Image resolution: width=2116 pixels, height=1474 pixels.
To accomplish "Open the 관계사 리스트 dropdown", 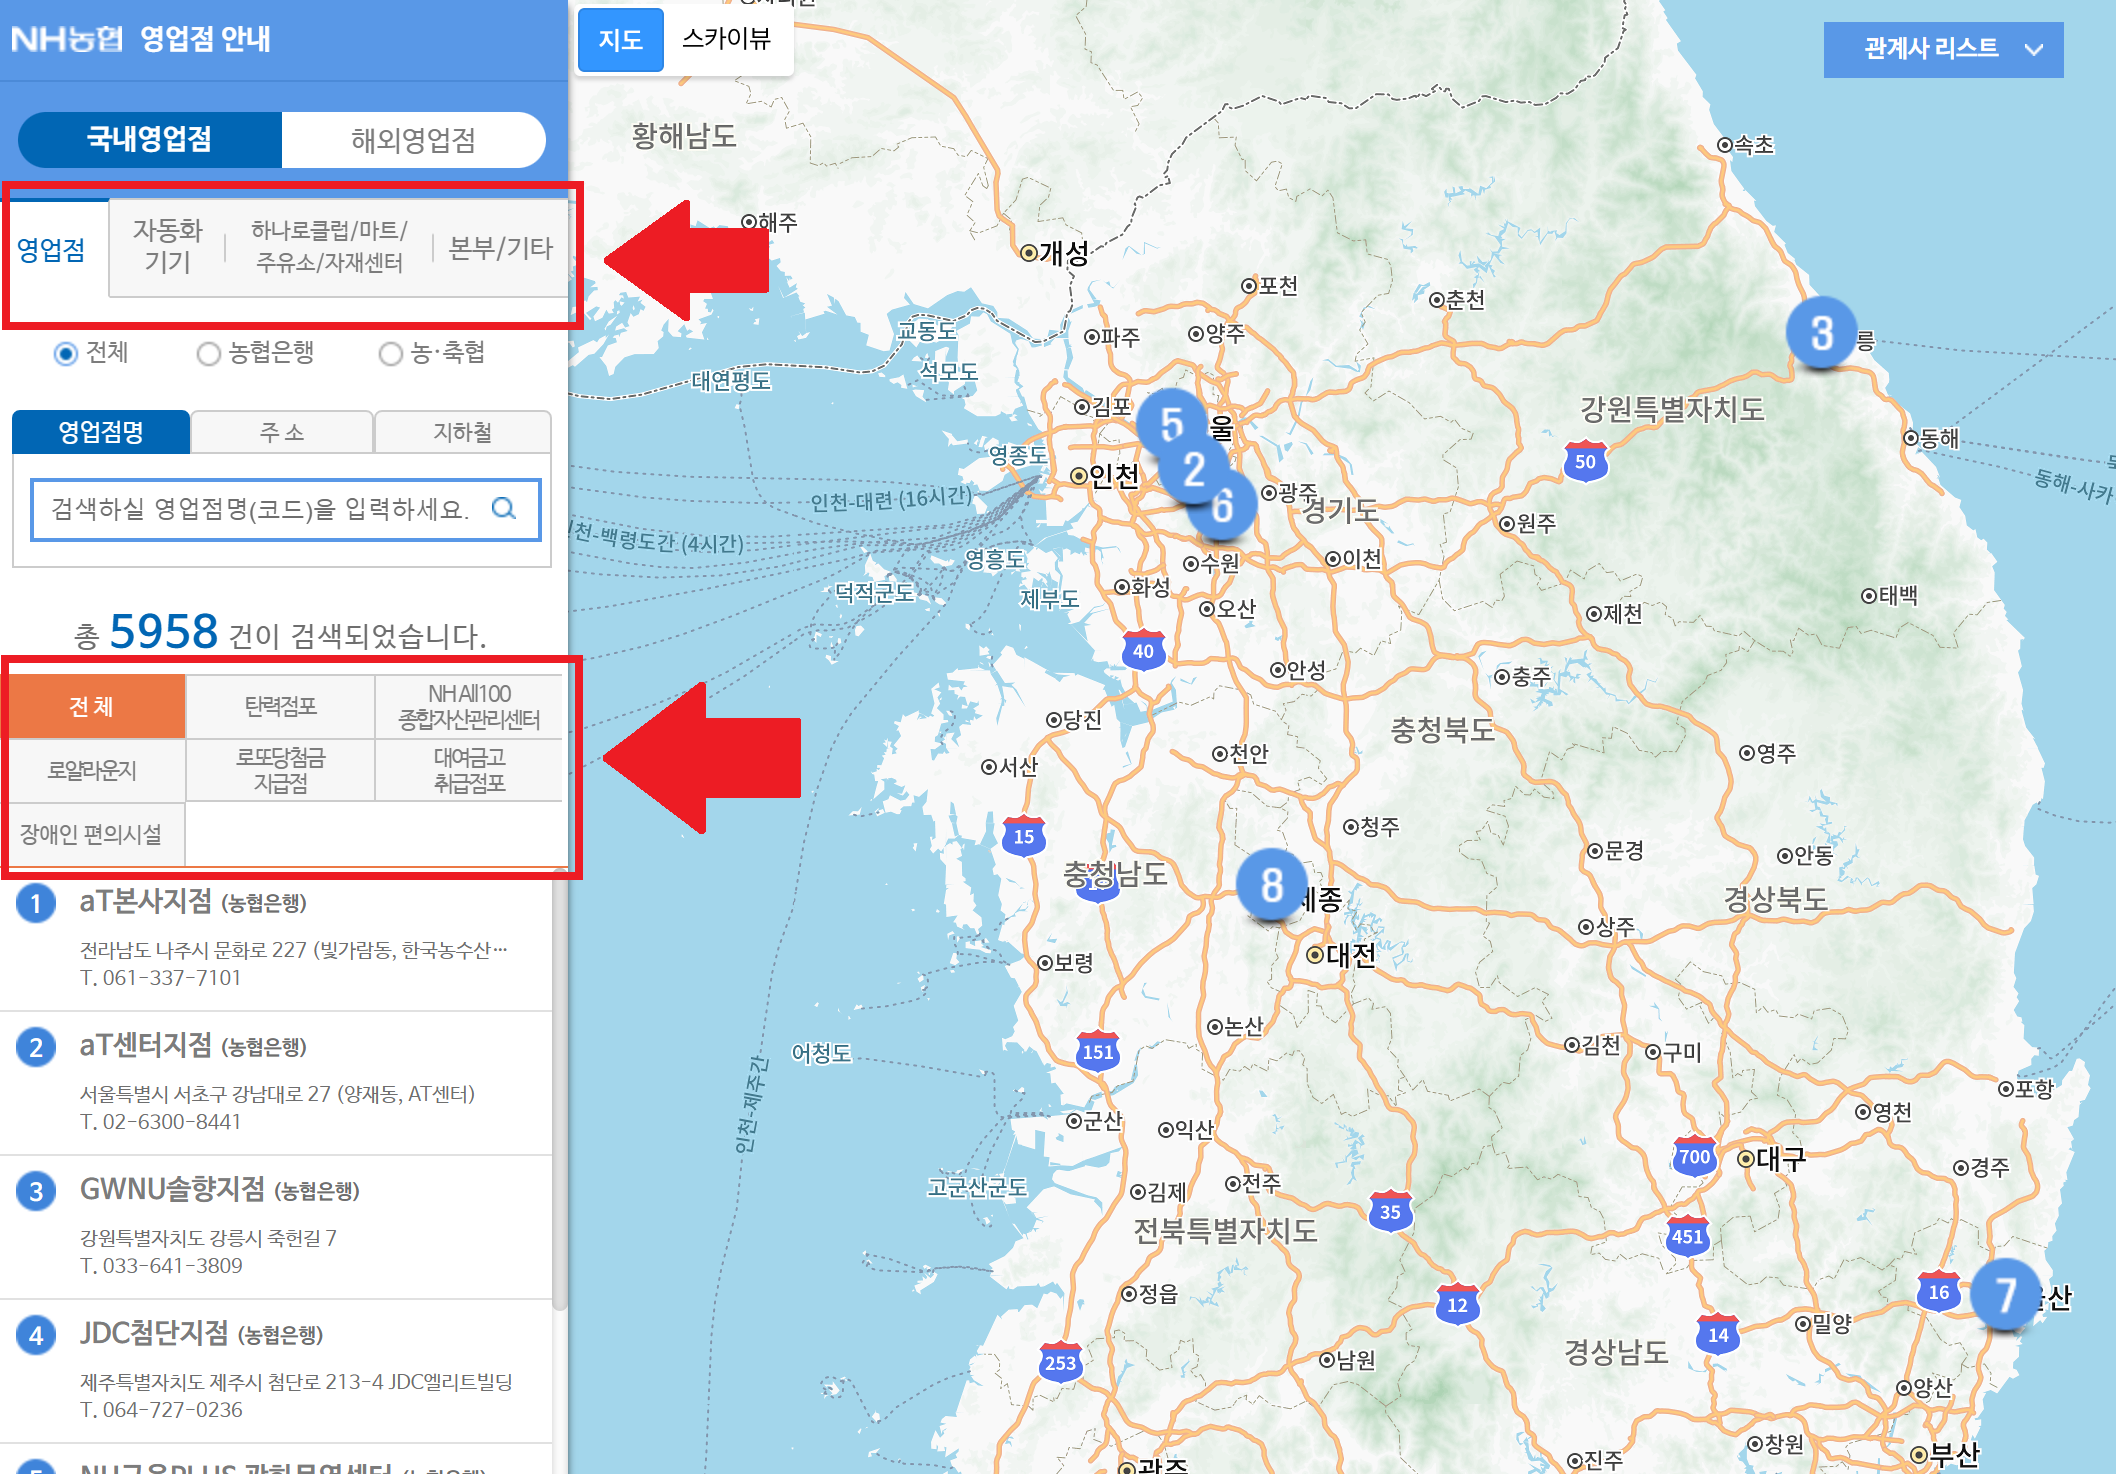I will [x=1943, y=49].
